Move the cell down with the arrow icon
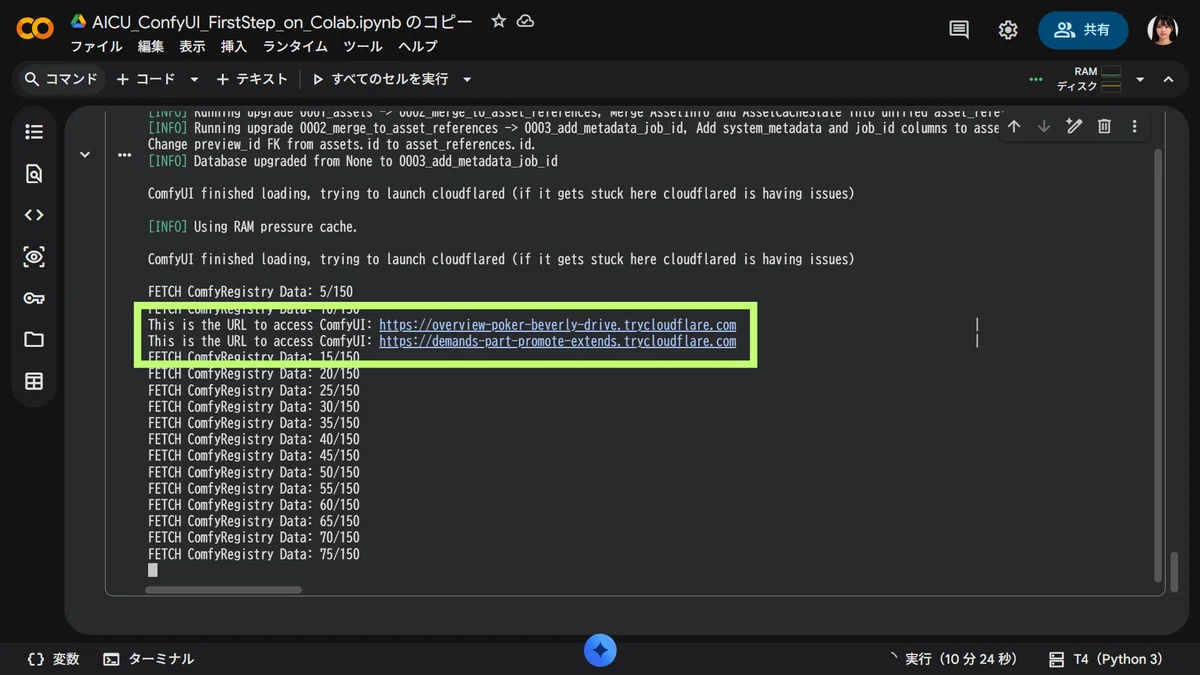 (x=1044, y=126)
